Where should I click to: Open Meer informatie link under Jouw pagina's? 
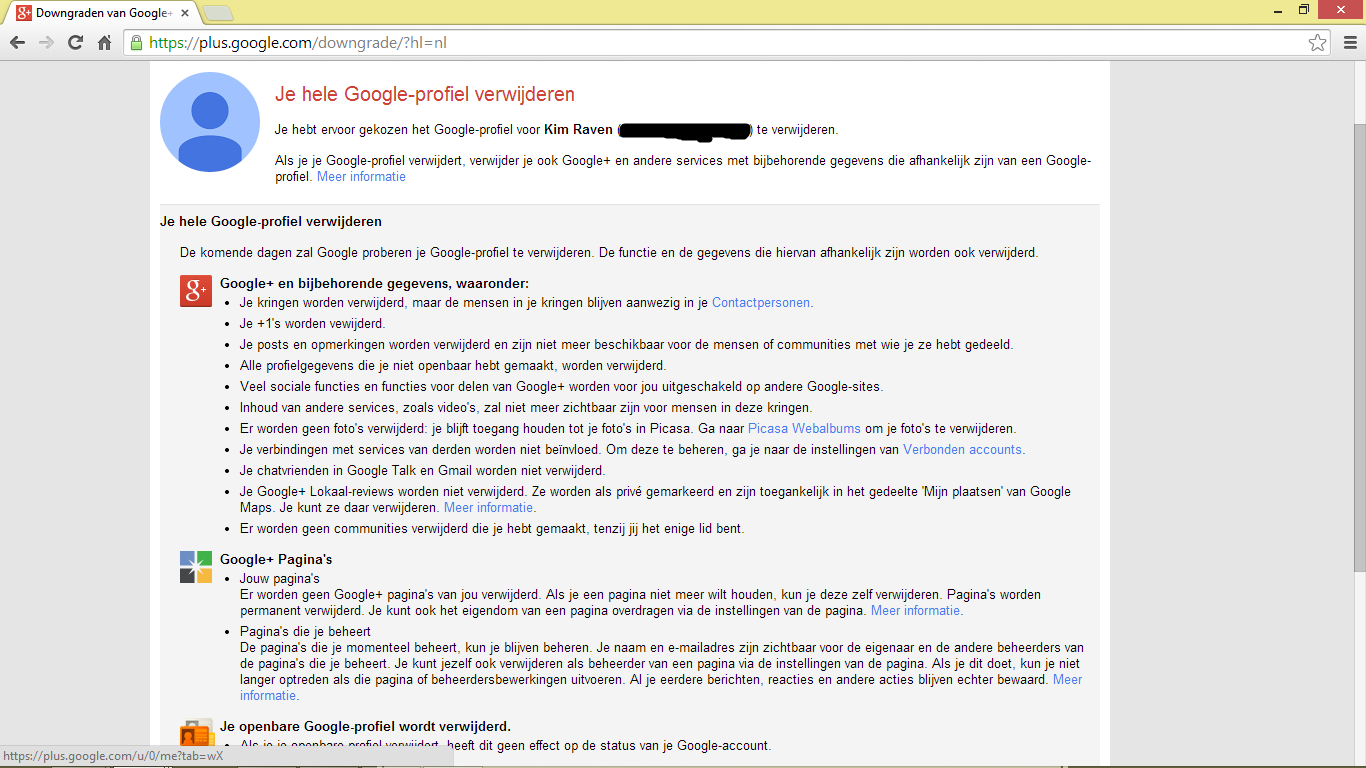coord(915,610)
